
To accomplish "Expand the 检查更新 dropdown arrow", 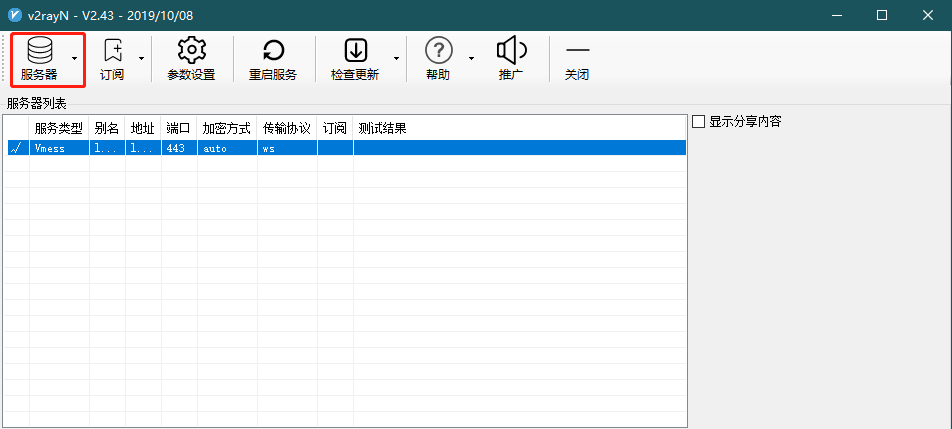I will [396, 59].
